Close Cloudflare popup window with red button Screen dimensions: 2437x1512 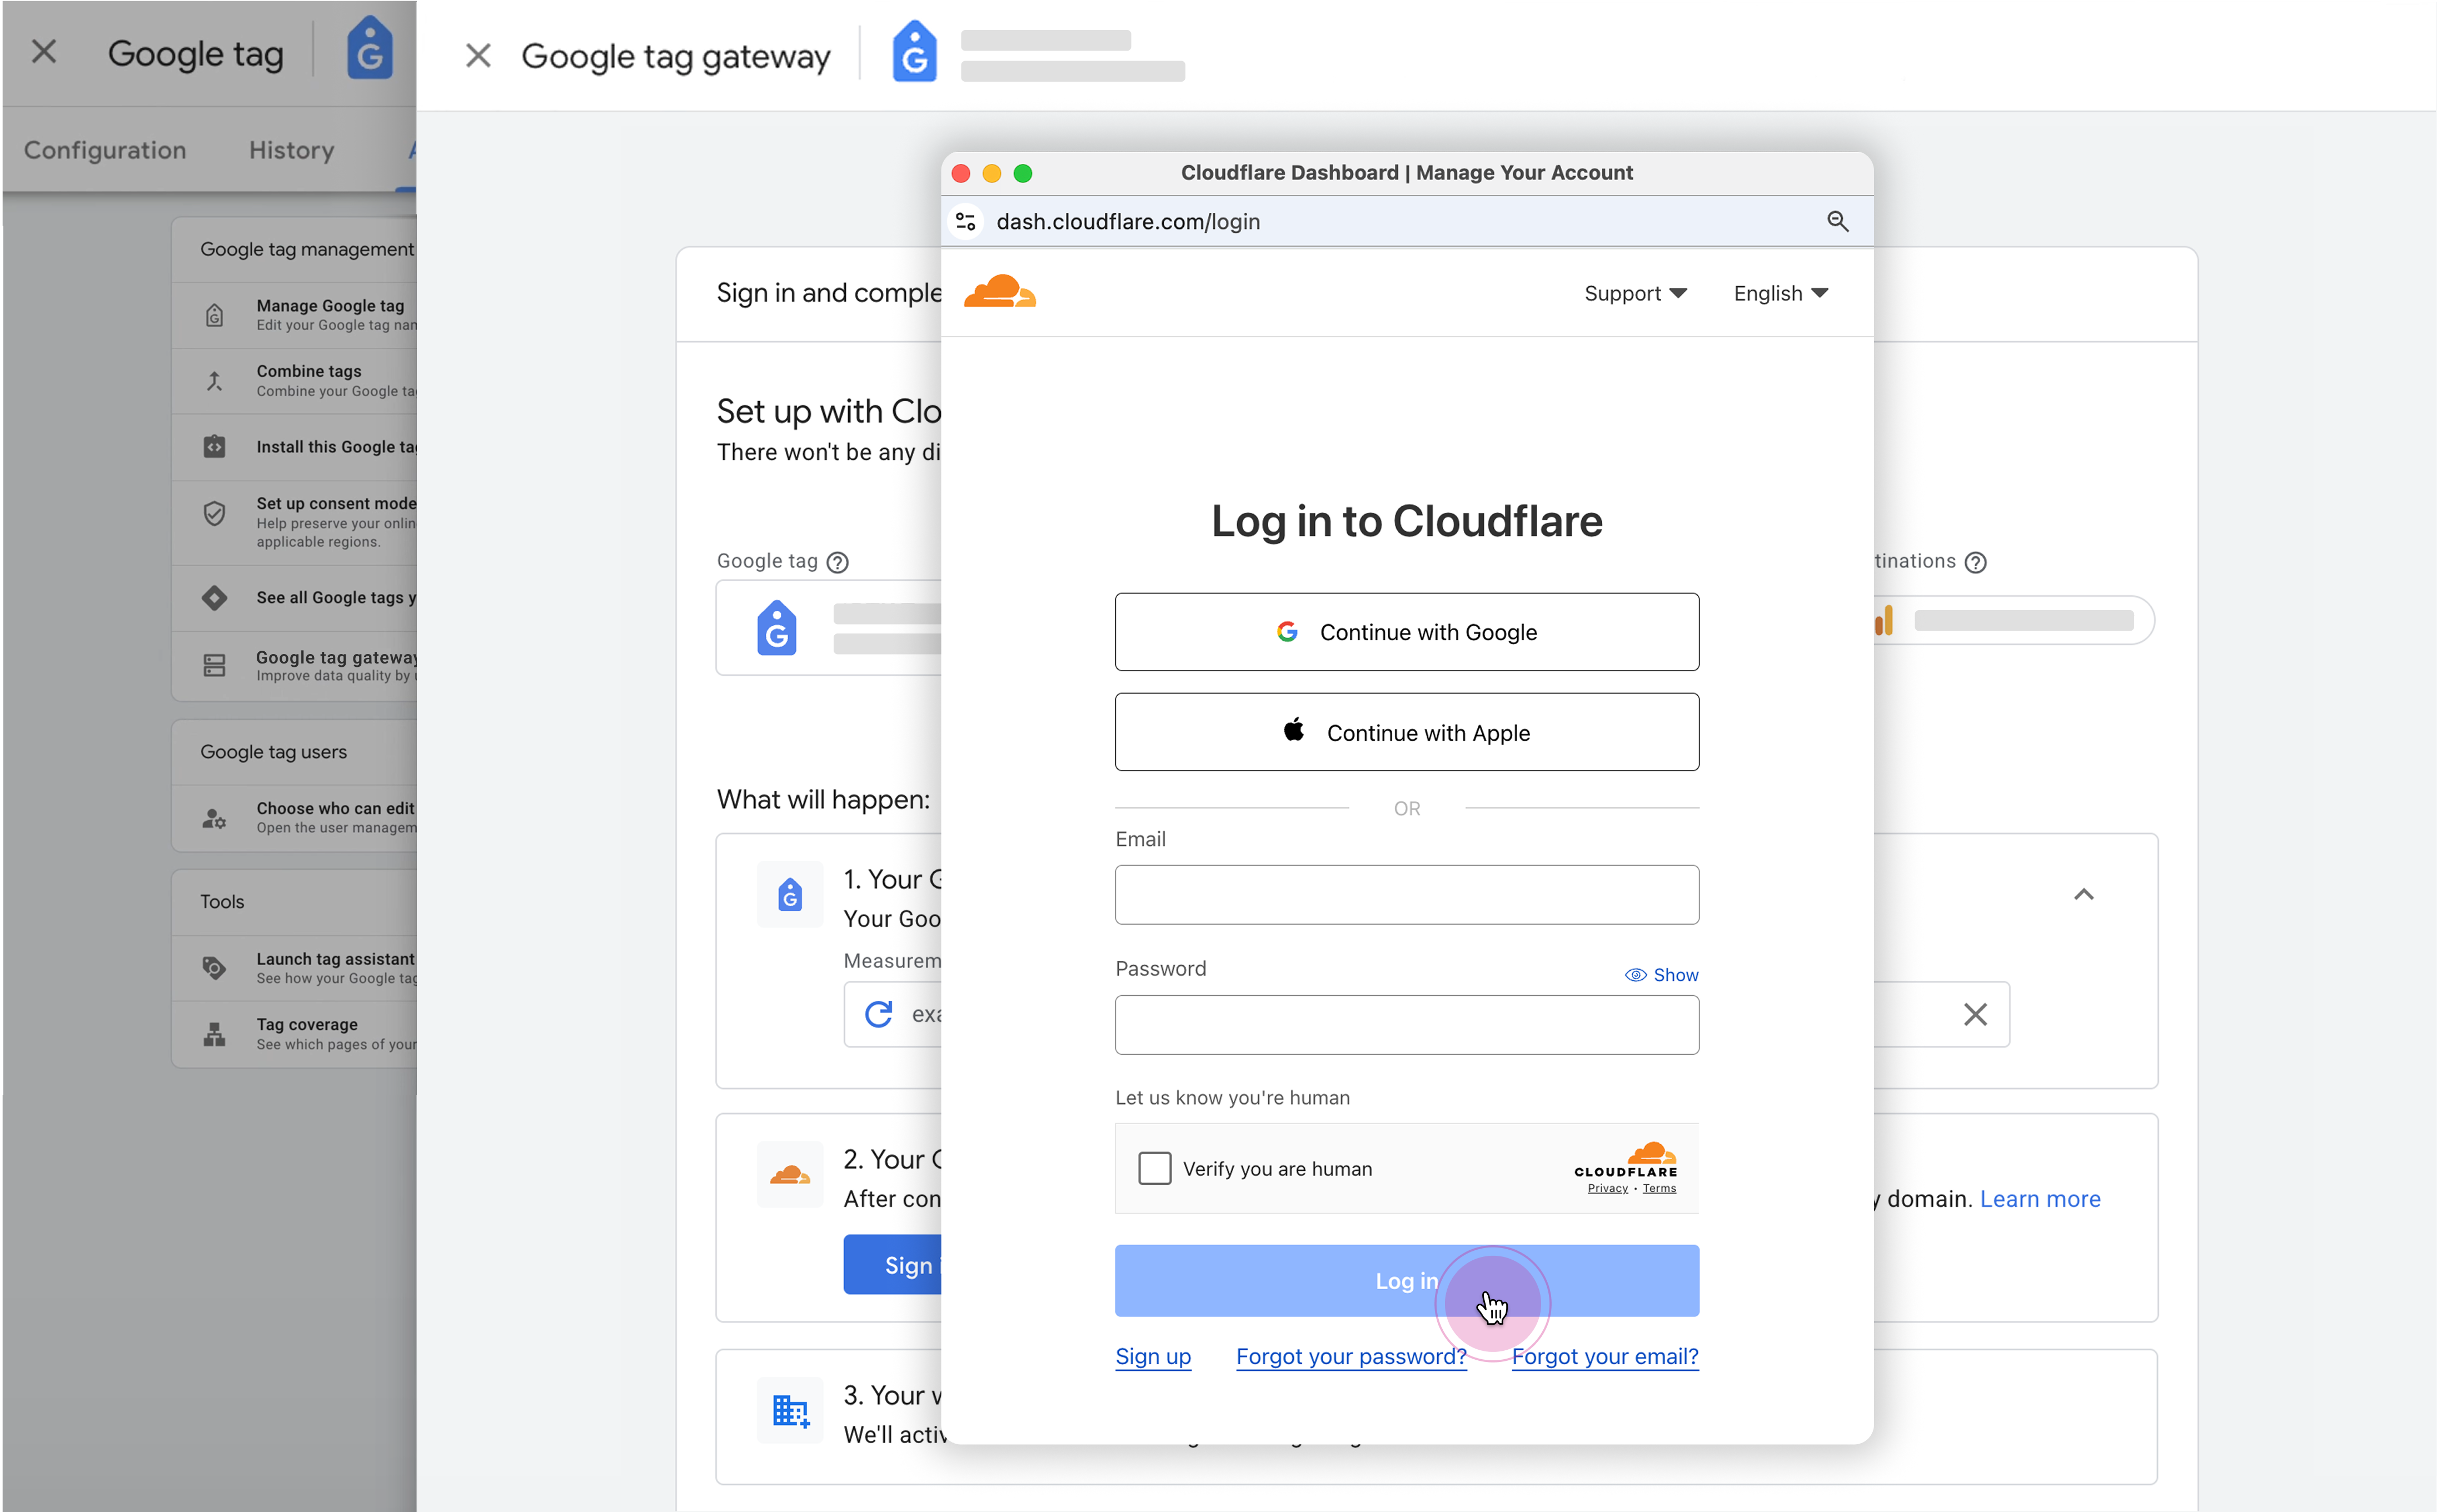coord(961,173)
